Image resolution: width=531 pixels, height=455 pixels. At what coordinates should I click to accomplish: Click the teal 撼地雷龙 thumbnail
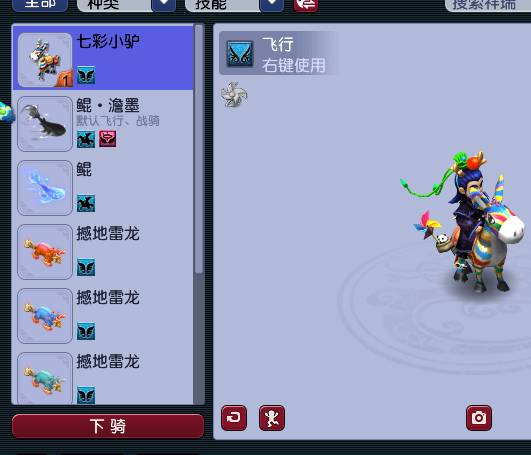tap(45, 378)
